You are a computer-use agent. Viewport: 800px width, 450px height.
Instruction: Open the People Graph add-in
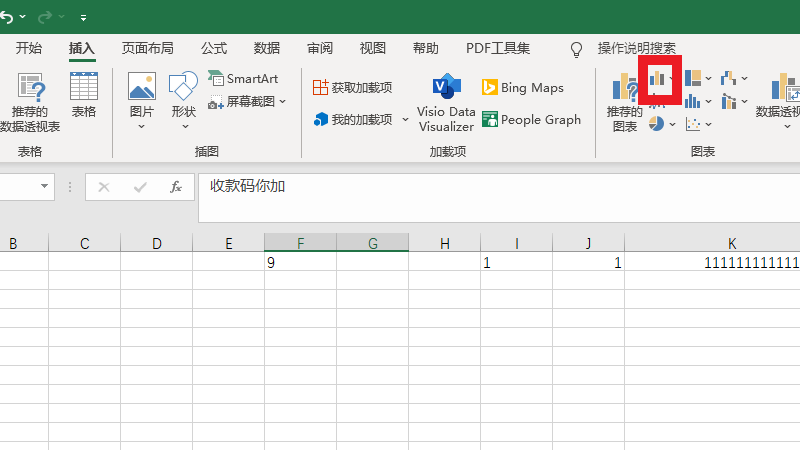coord(531,119)
